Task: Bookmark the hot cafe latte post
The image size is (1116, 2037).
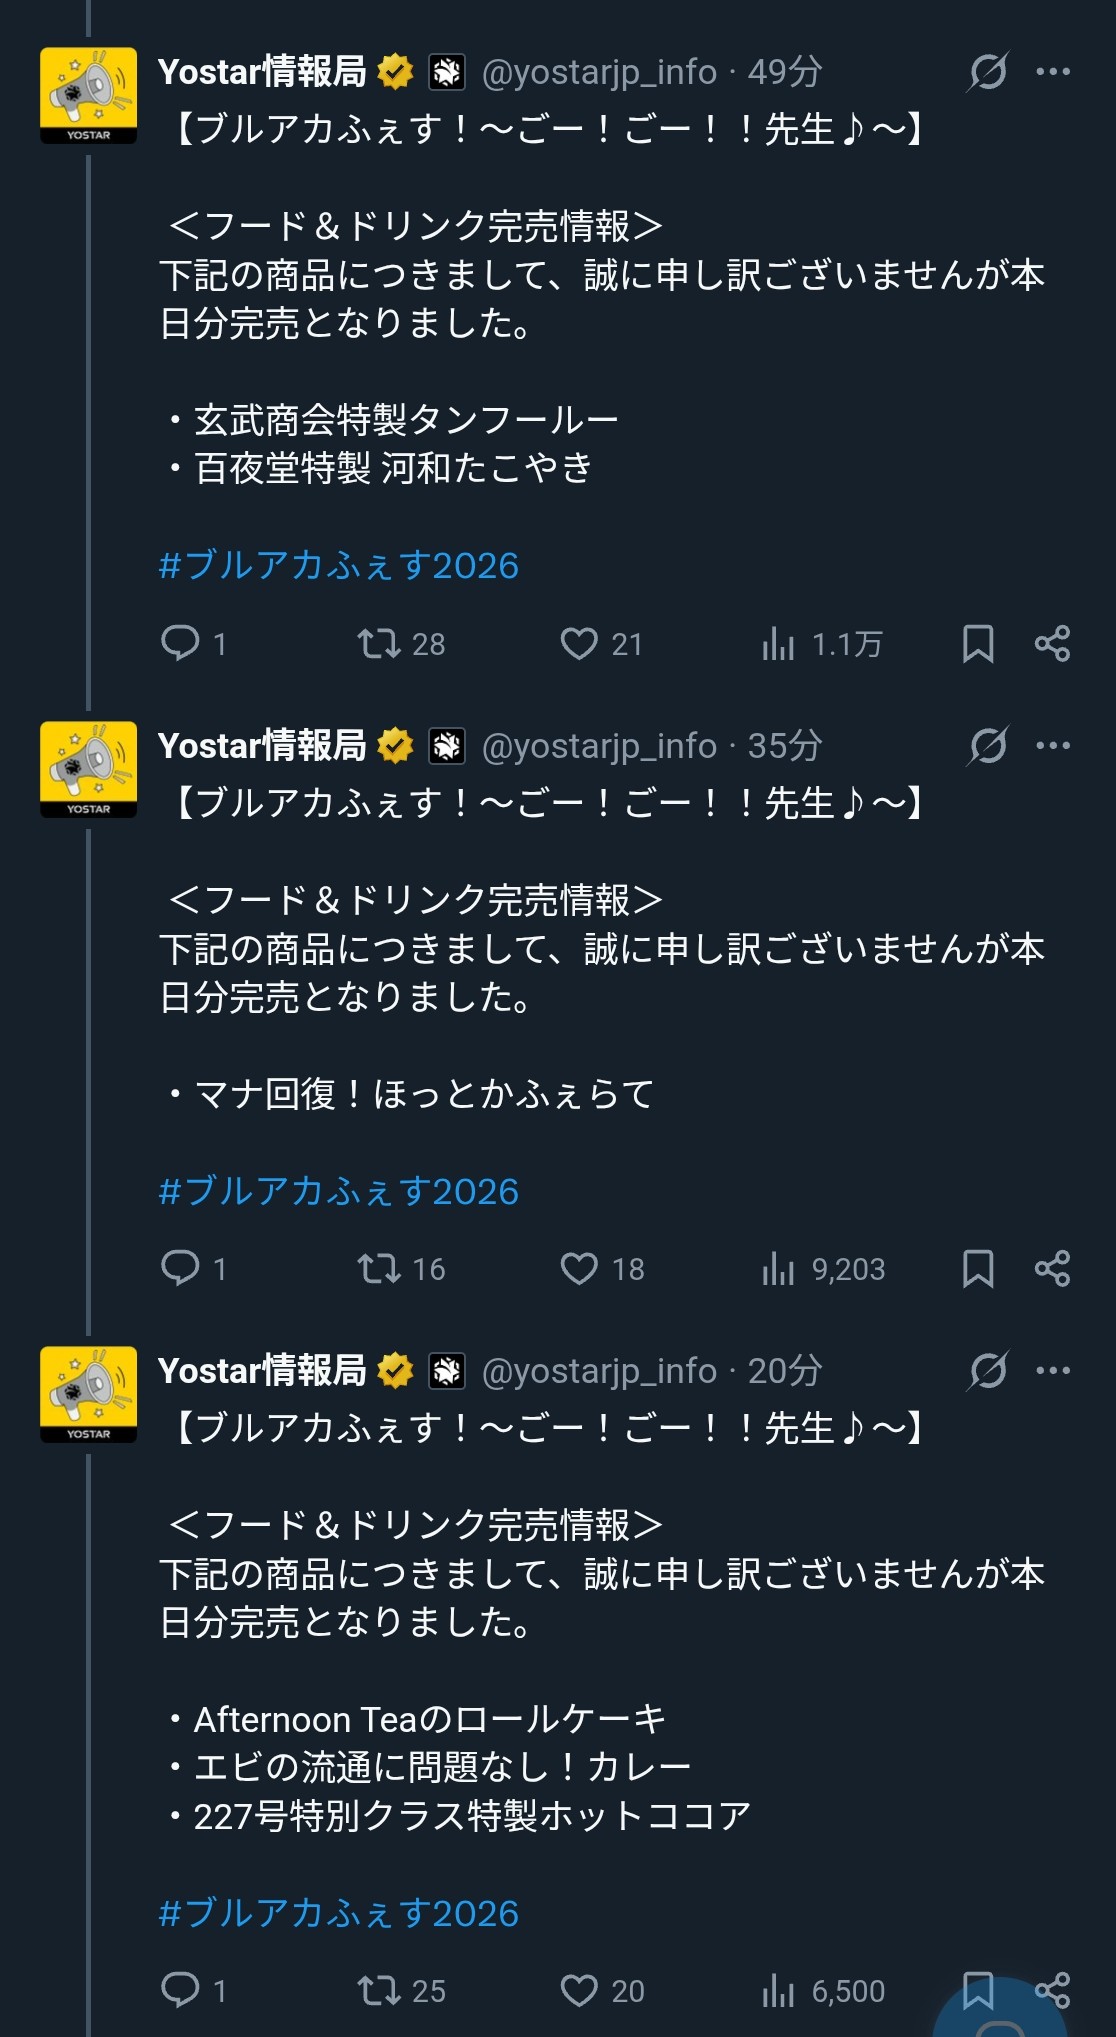Action: (x=977, y=1268)
